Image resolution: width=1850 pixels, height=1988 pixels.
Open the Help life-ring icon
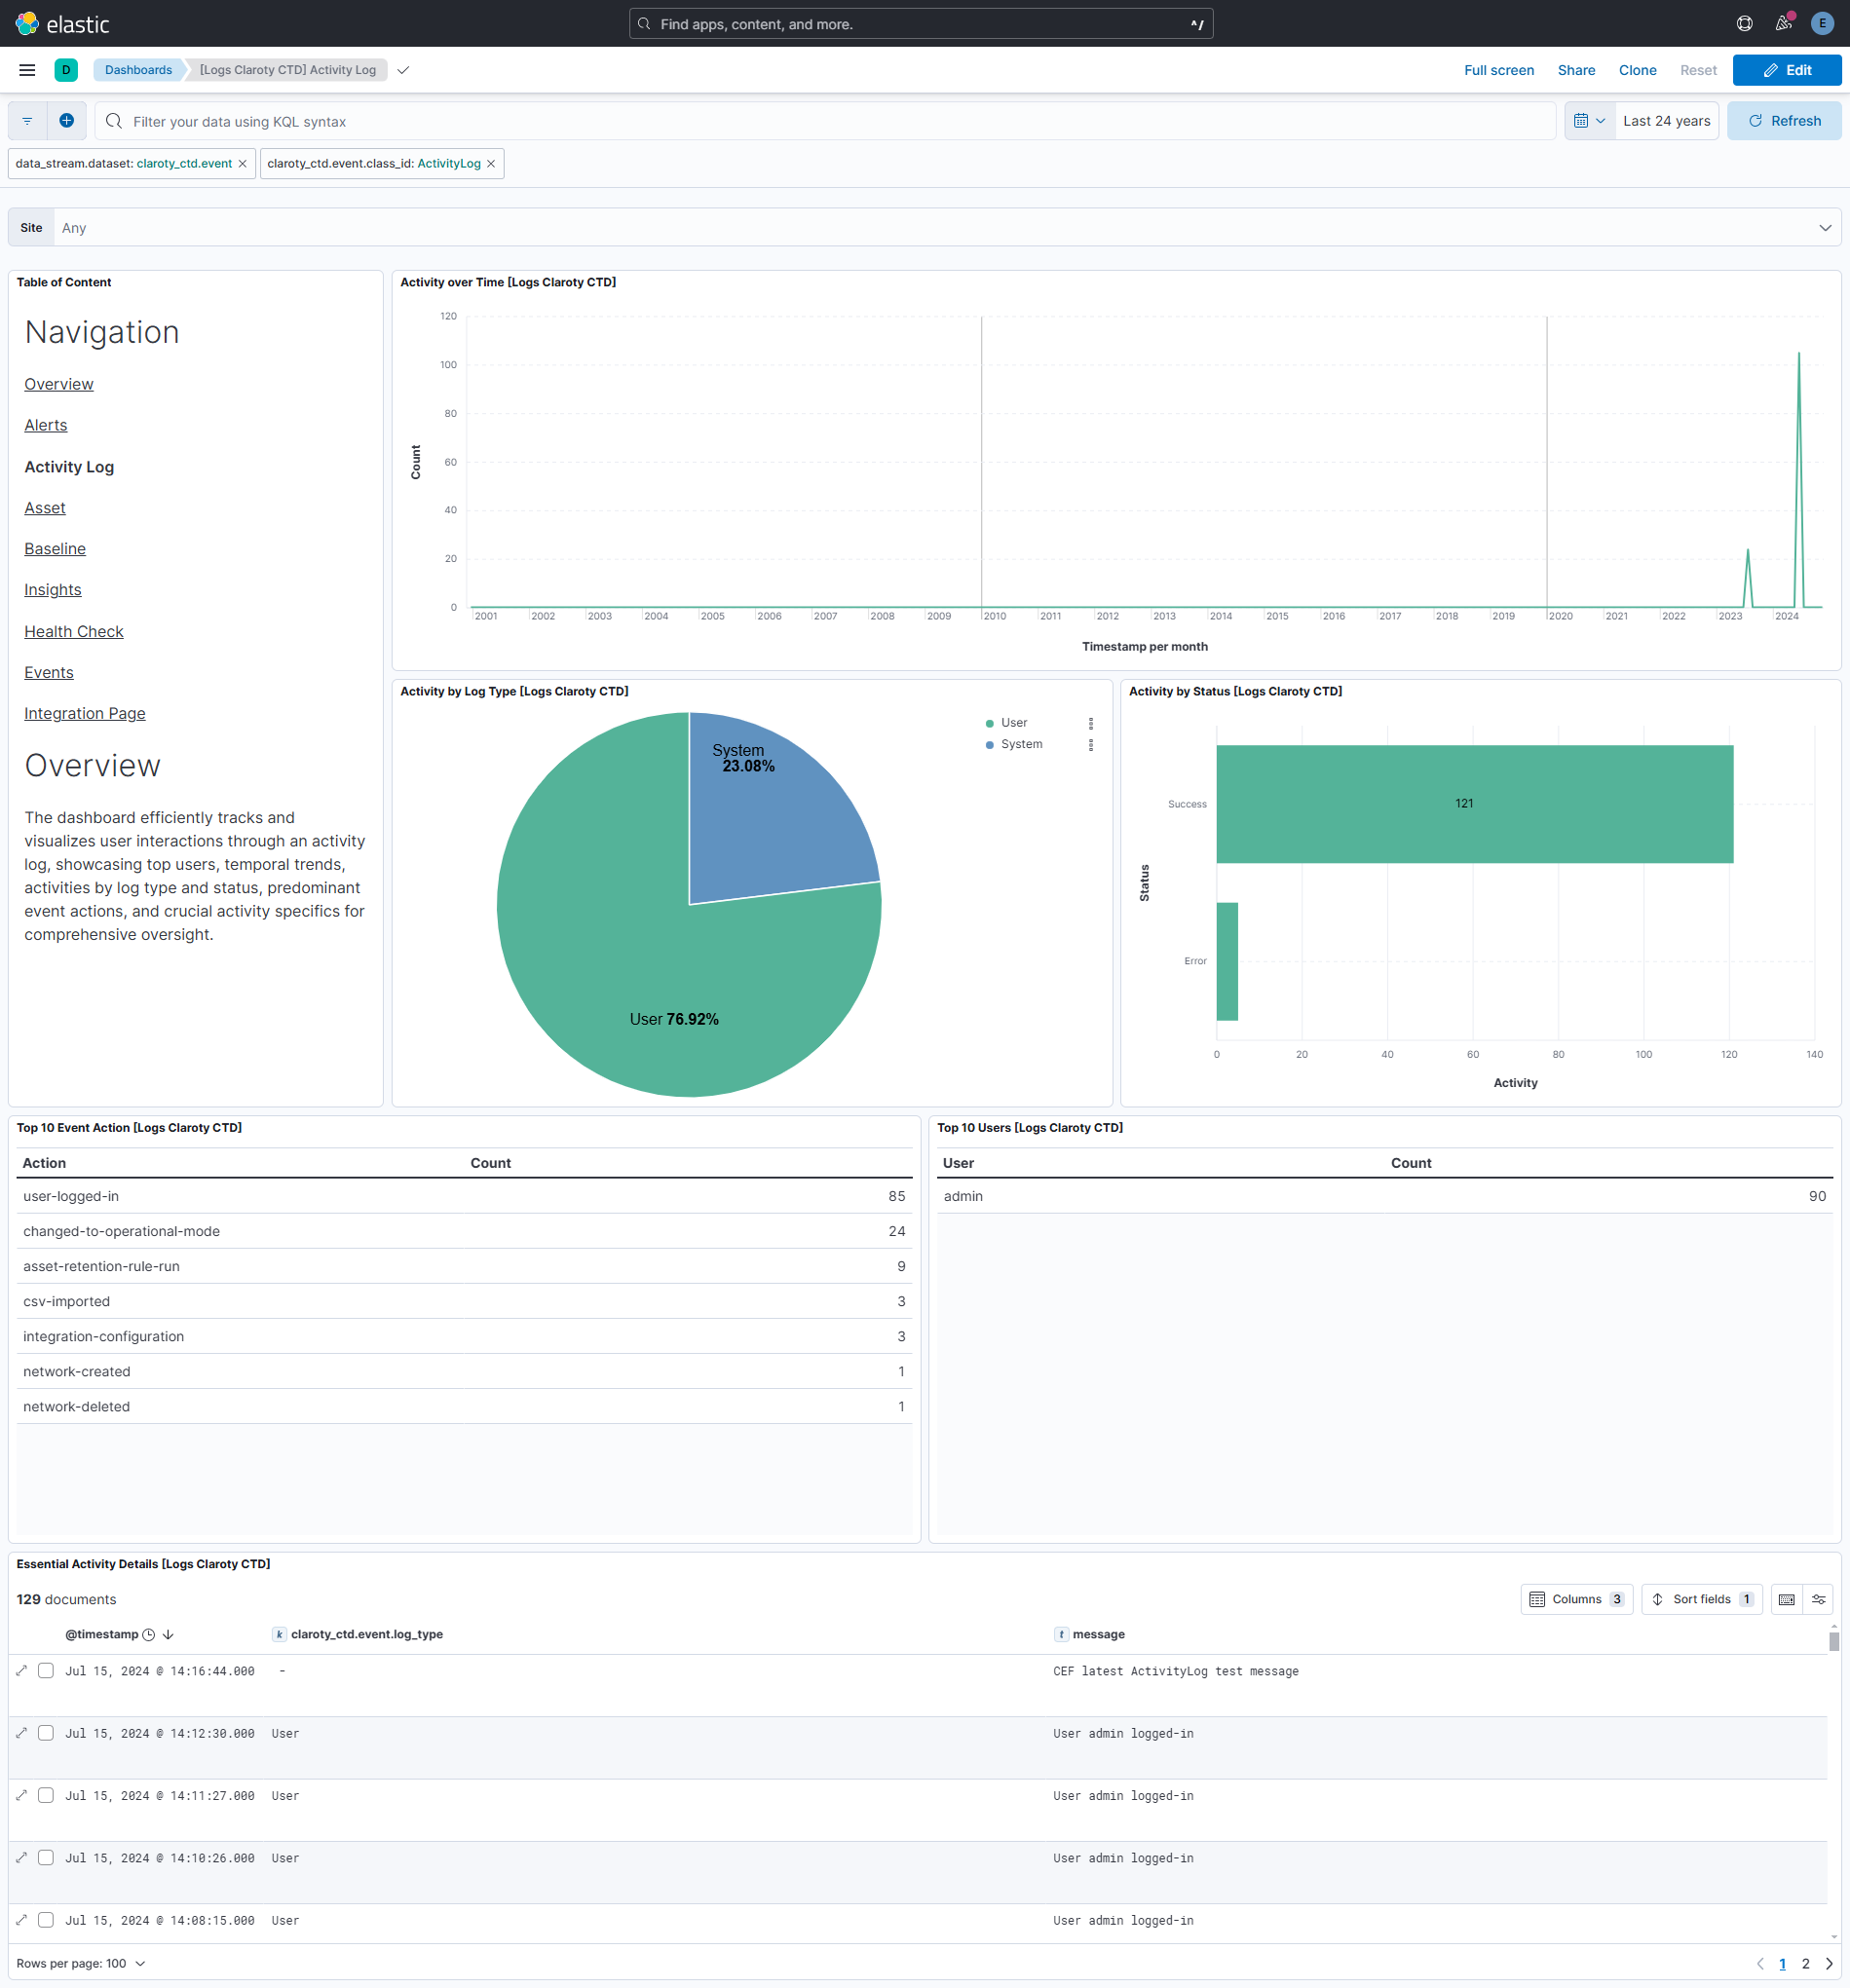coord(1743,23)
